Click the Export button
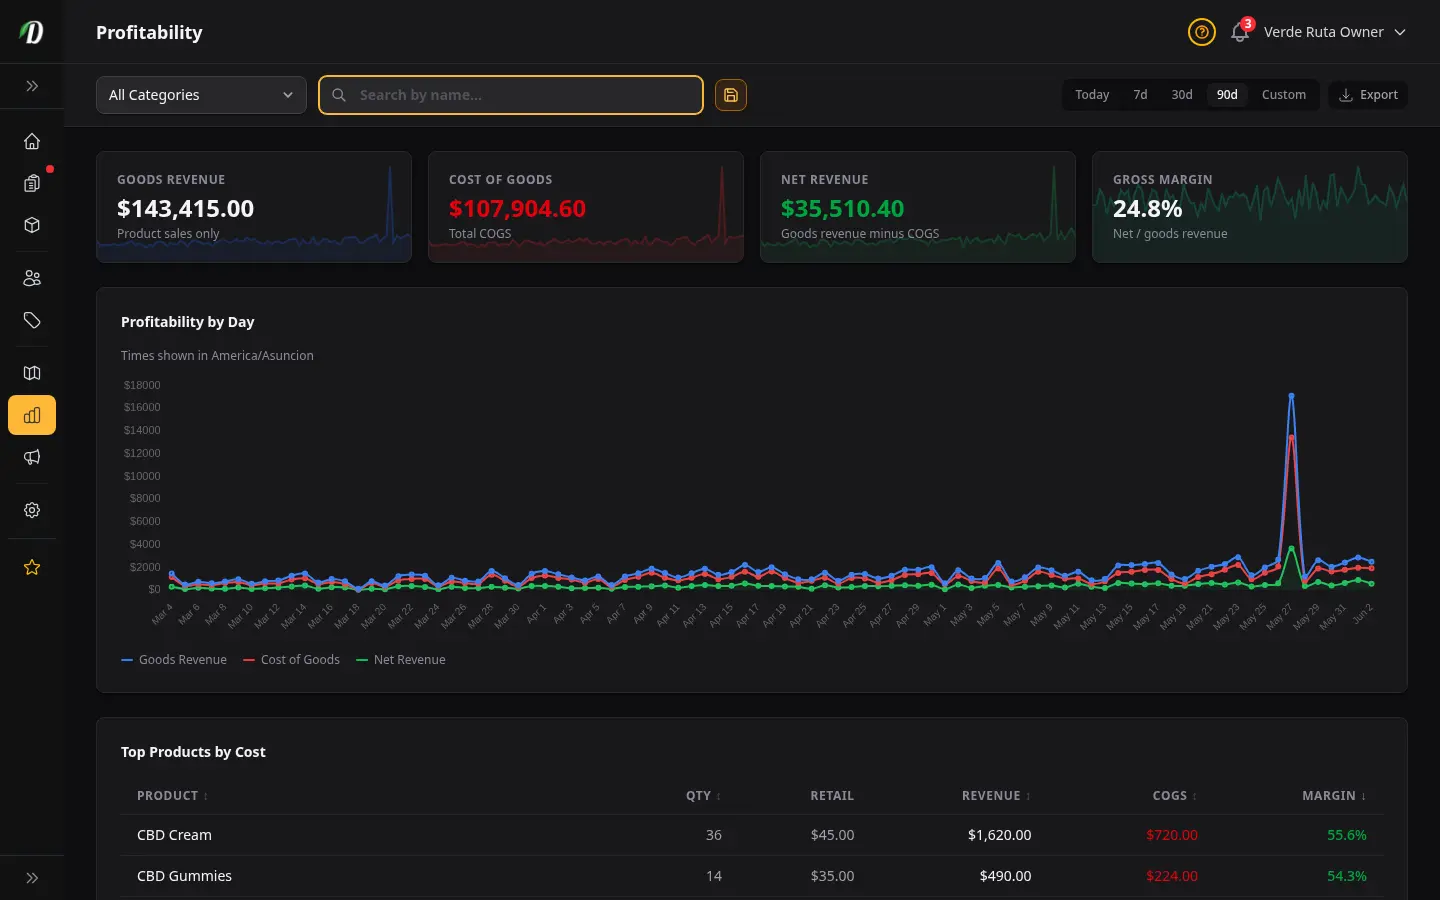The image size is (1440, 900). 1368,95
